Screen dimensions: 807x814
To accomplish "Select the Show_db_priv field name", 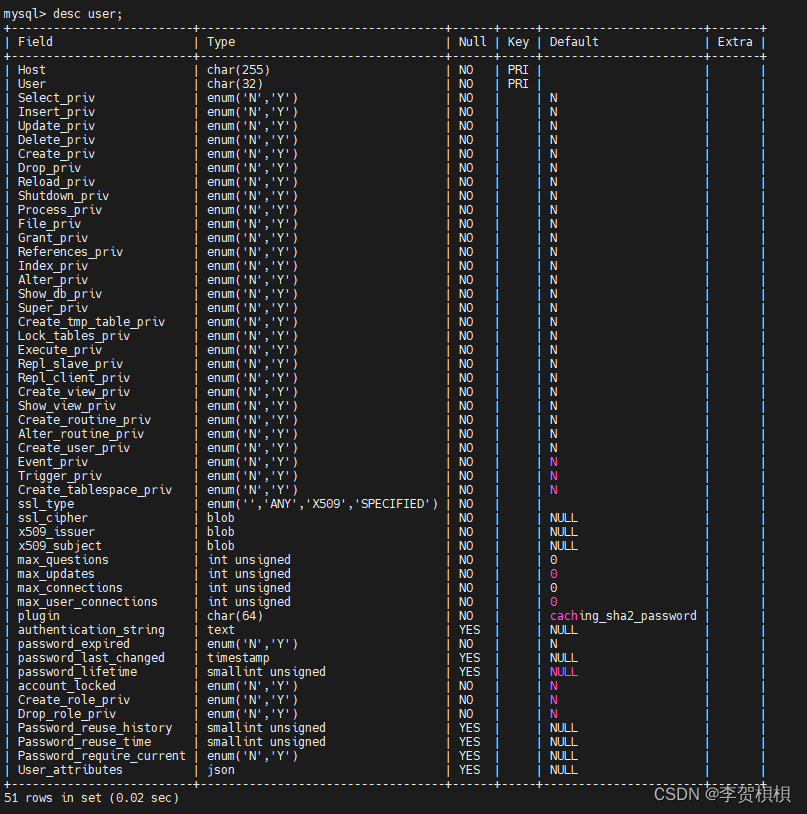I will pos(60,294).
